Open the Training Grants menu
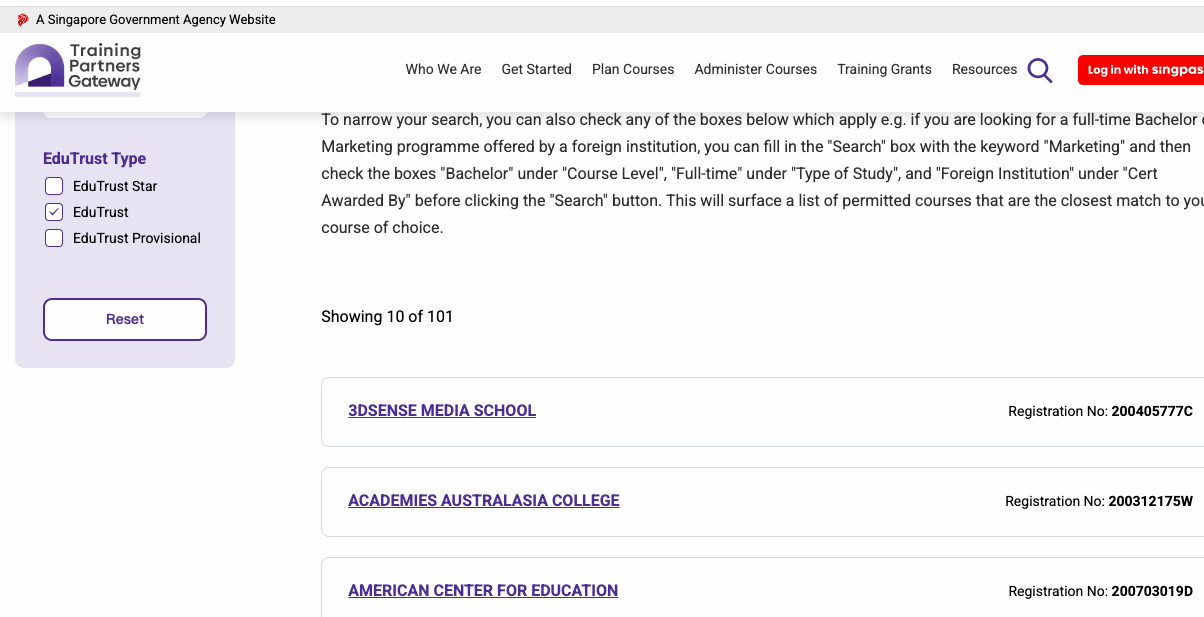Viewport: 1204px width, 617px height. pos(884,70)
